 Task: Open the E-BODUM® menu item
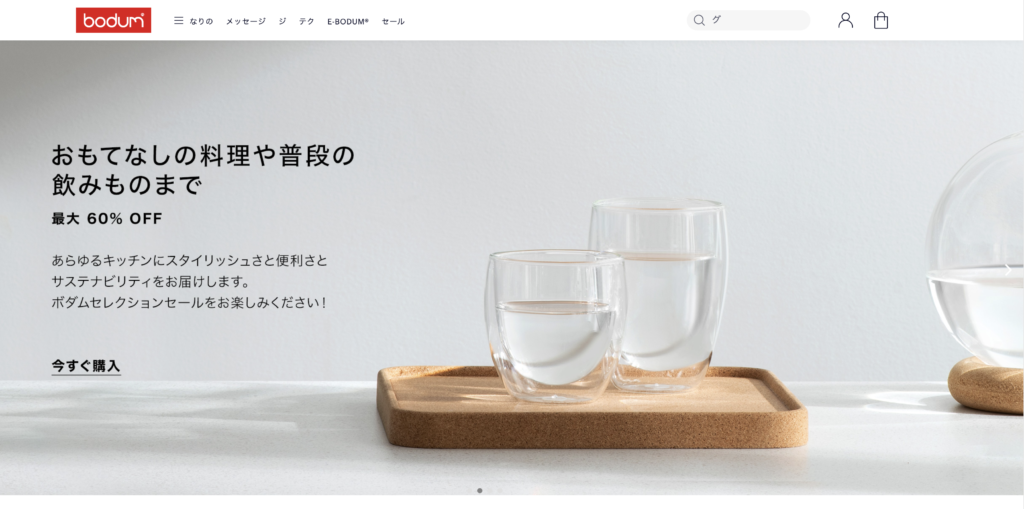(x=348, y=22)
